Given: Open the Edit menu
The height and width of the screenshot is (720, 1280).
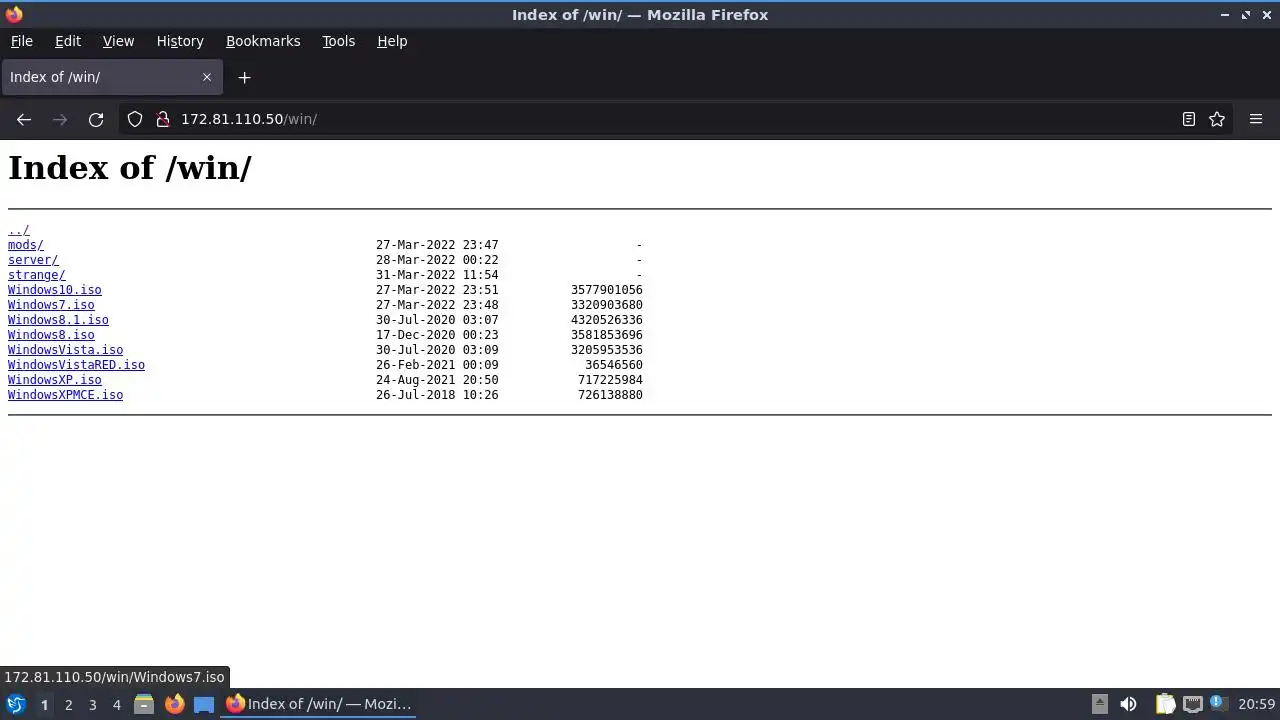Looking at the screenshot, I should (x=68, y=41).
